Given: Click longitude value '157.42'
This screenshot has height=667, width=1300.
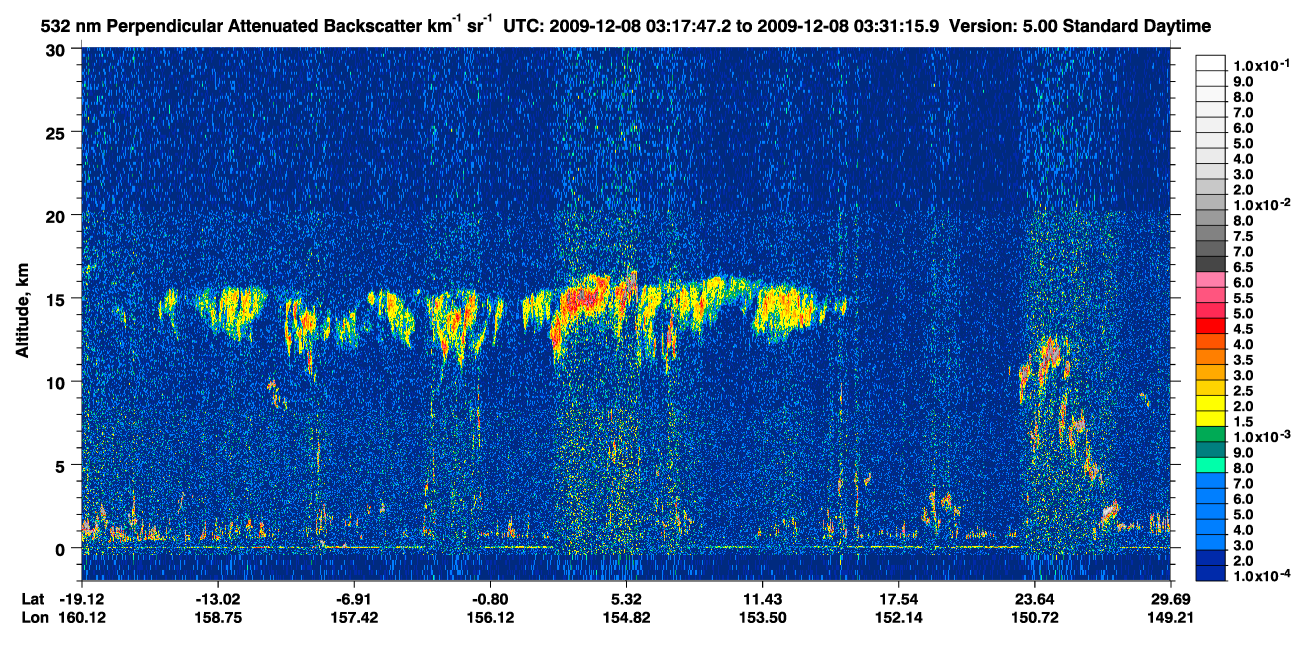Looking at the screenshot, I should coord(354,617).
